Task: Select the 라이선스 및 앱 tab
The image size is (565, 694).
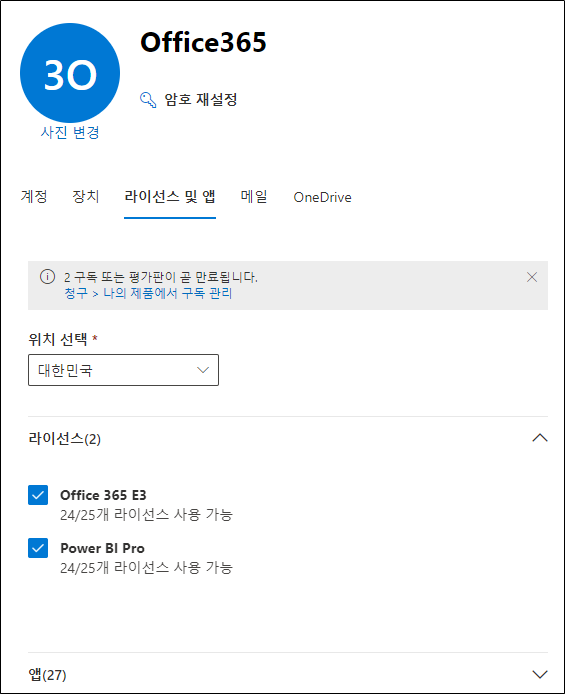Action: [170, 197]
